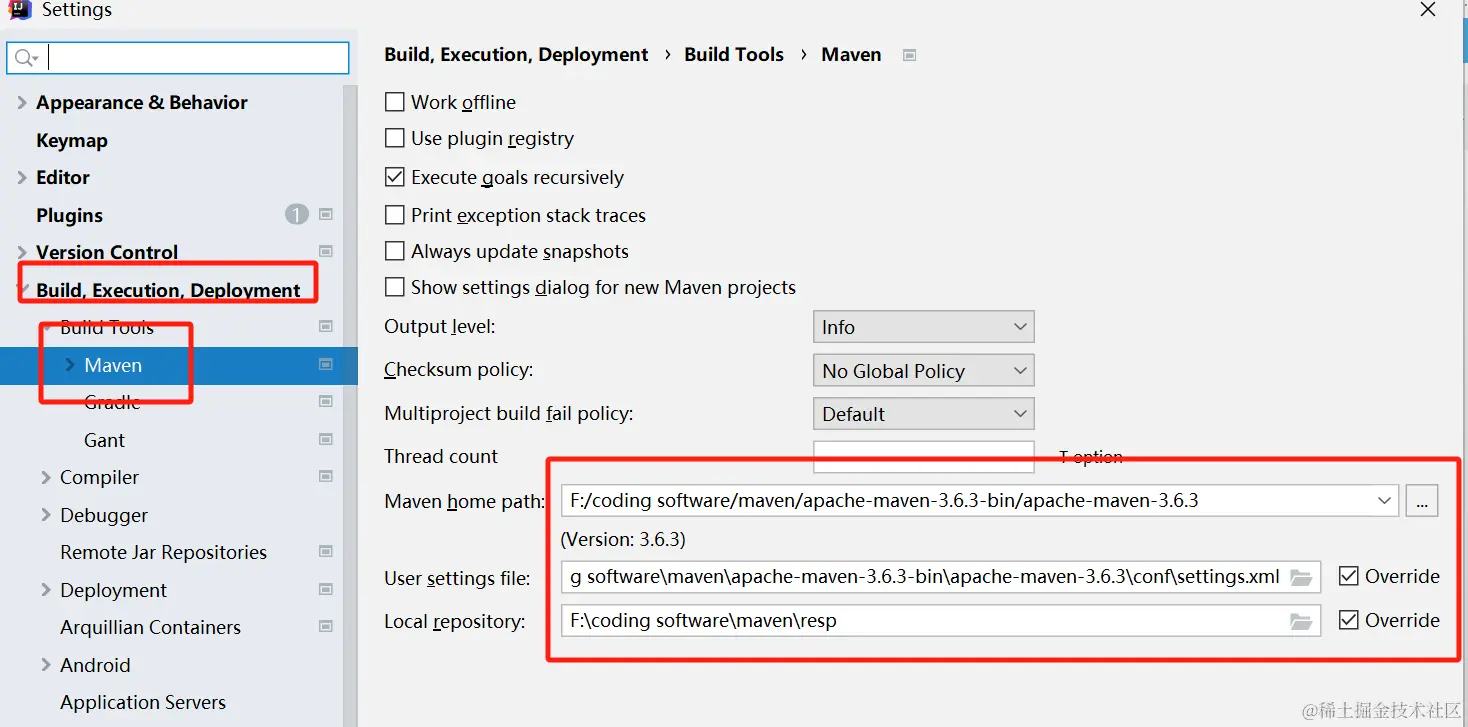Click project settings icon beside Compiler
This screenshot has height=727, width=1468.
click(325, 476)
